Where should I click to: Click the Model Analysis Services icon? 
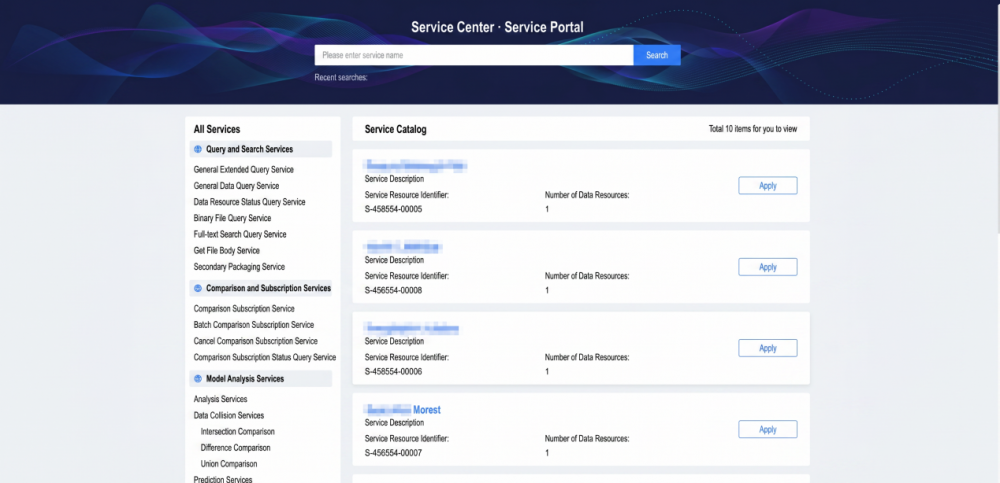click(x=198, y=379)
